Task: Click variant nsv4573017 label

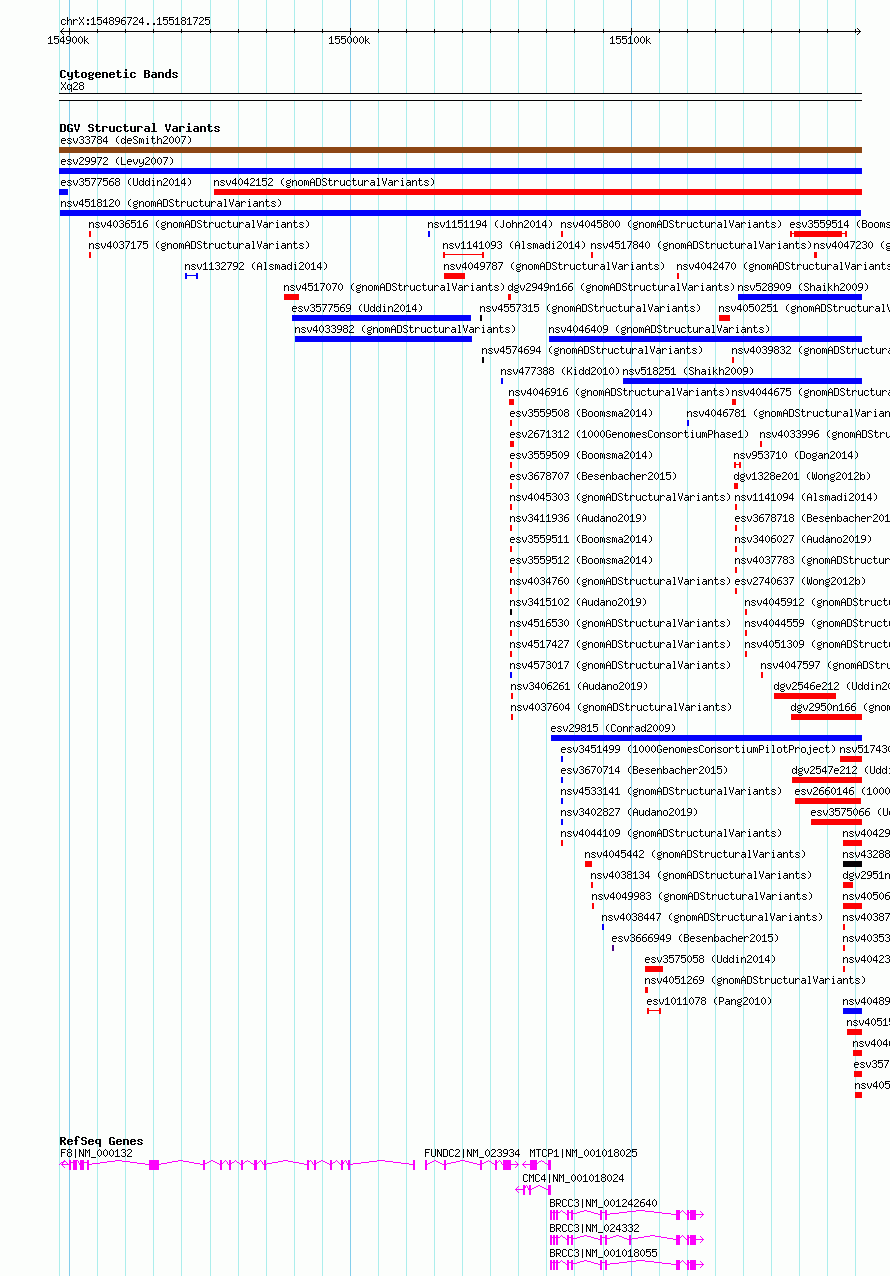Action: [620, 666]
